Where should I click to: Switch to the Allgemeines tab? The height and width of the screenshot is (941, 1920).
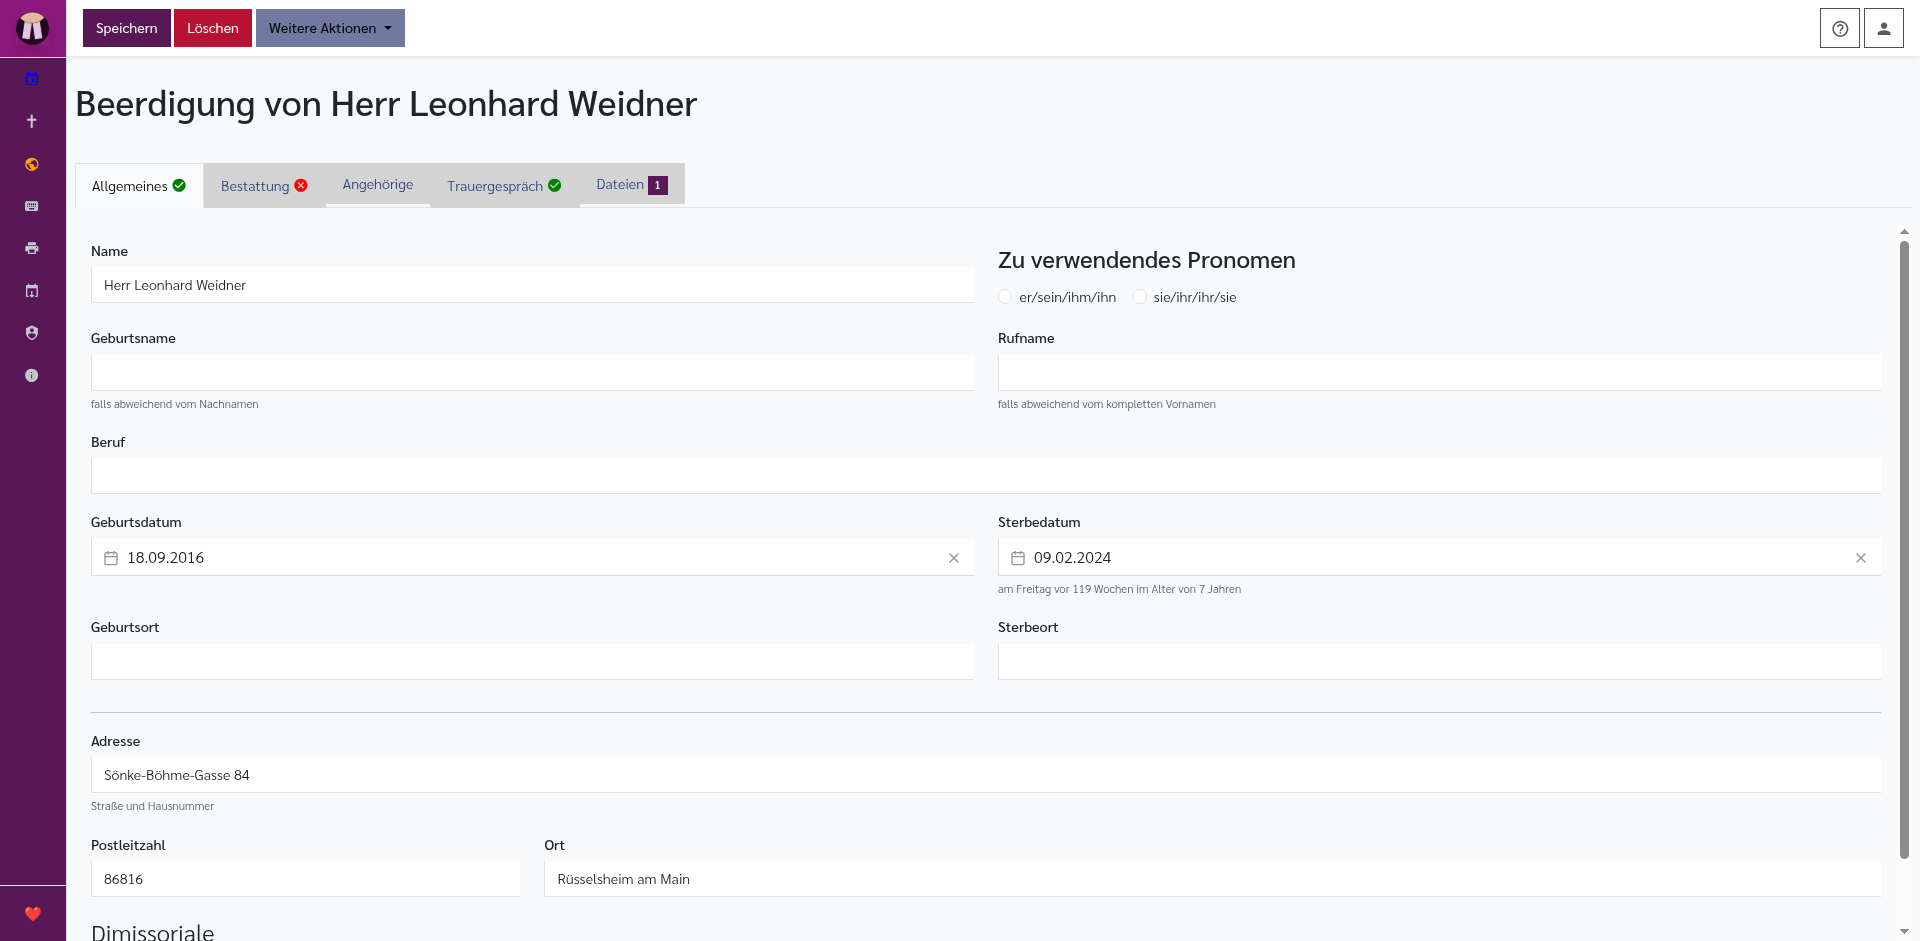pos(139,186)
